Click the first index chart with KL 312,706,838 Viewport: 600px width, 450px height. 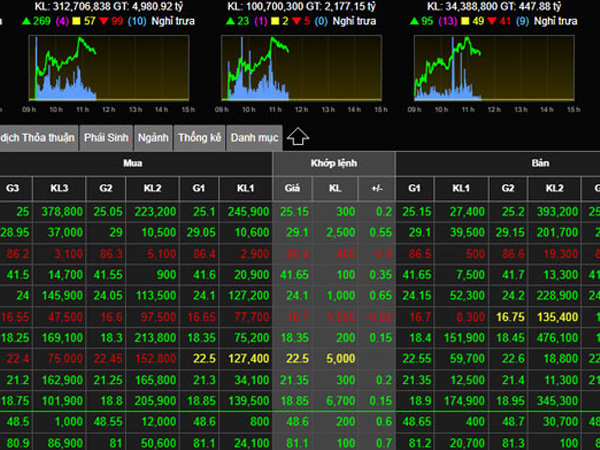(x=109, y=68)
